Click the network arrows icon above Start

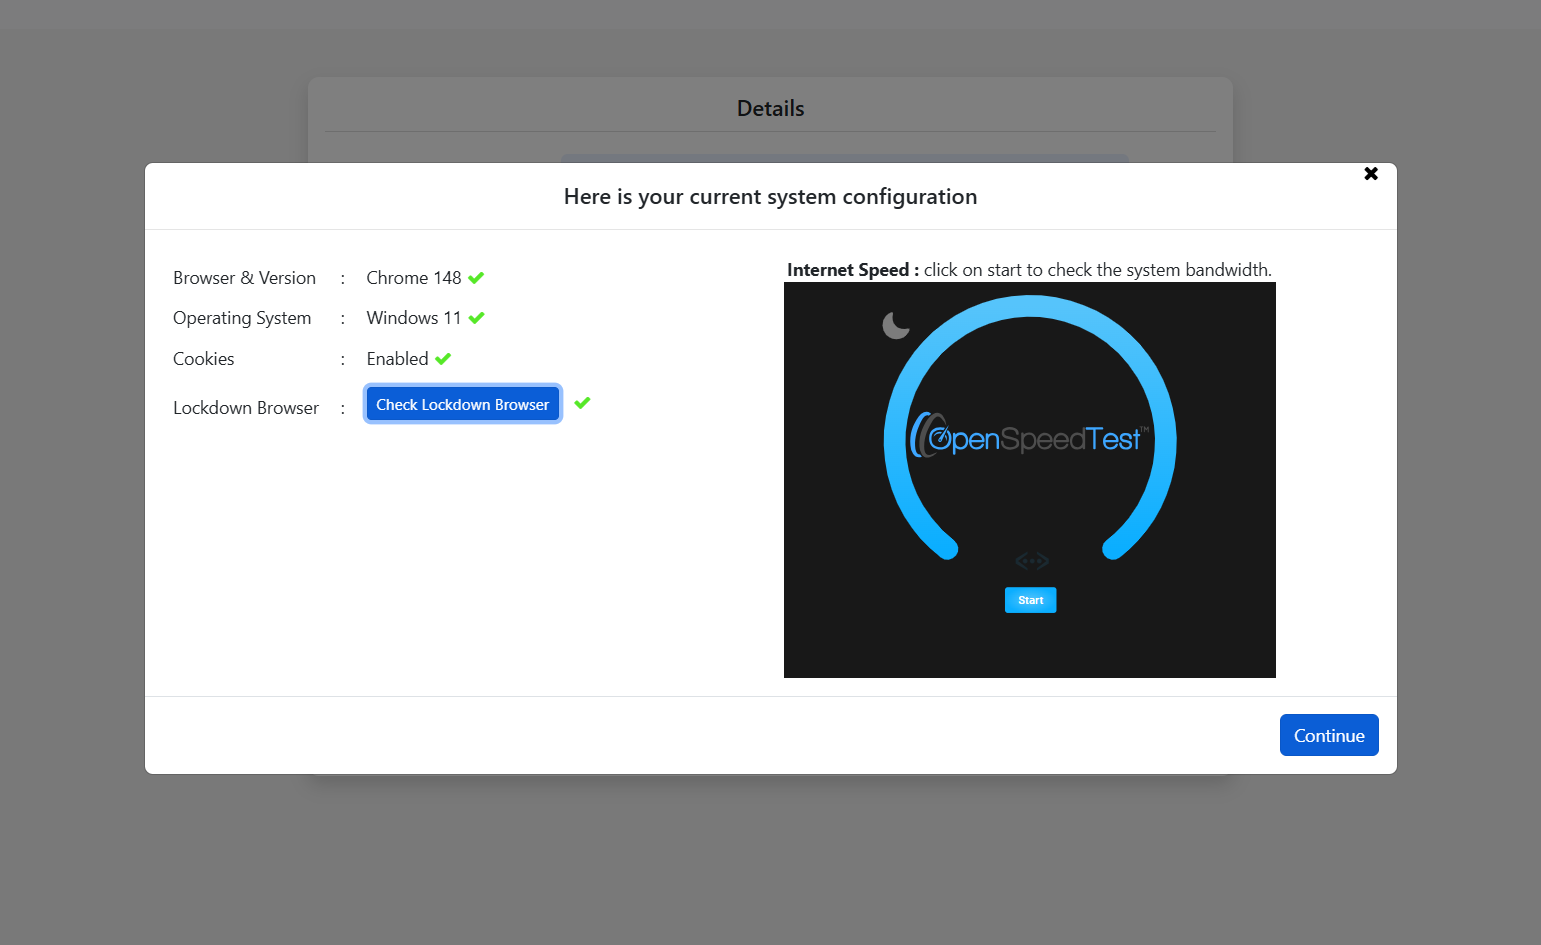tap(1031, 561)
